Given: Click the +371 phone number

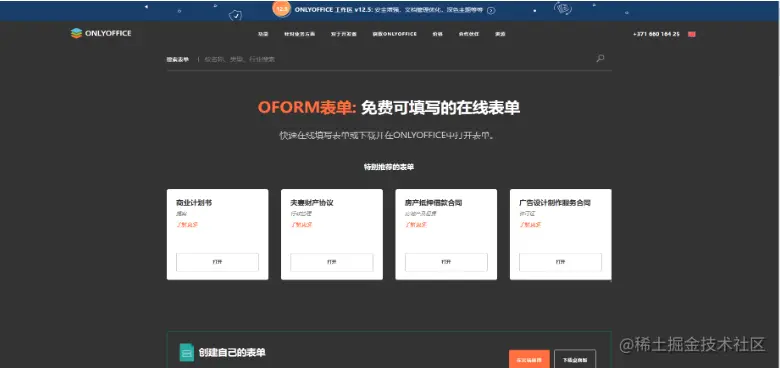Looking at the screenshot, I should tap(656, 34).
